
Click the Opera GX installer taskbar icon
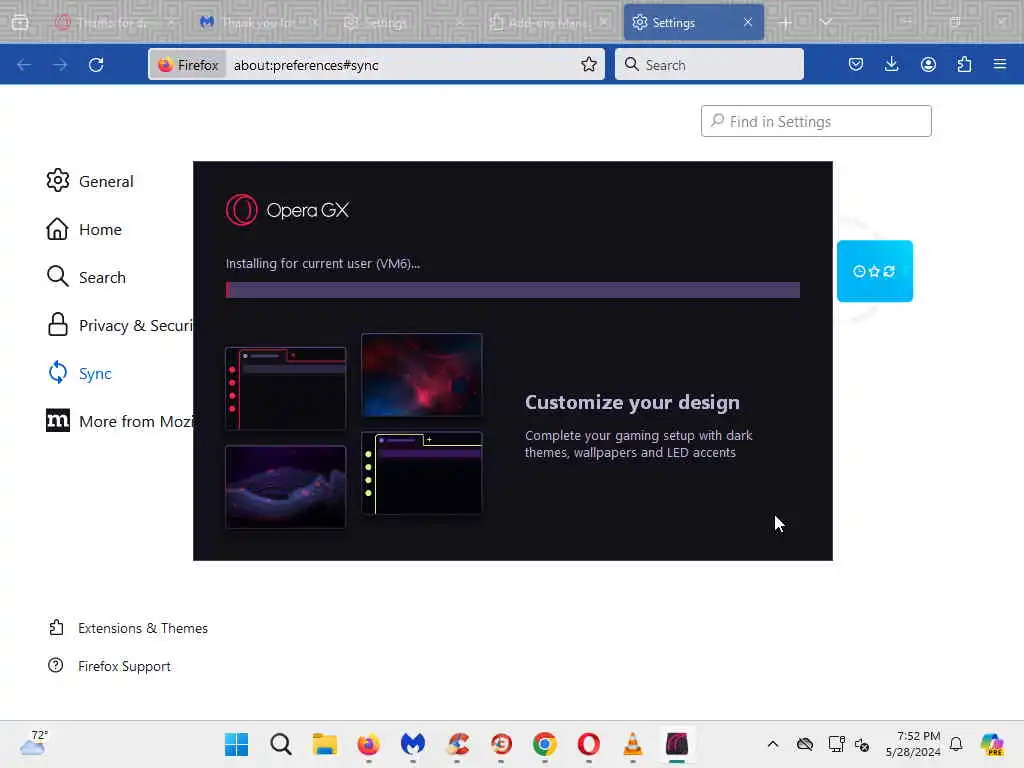coord(677,744)
